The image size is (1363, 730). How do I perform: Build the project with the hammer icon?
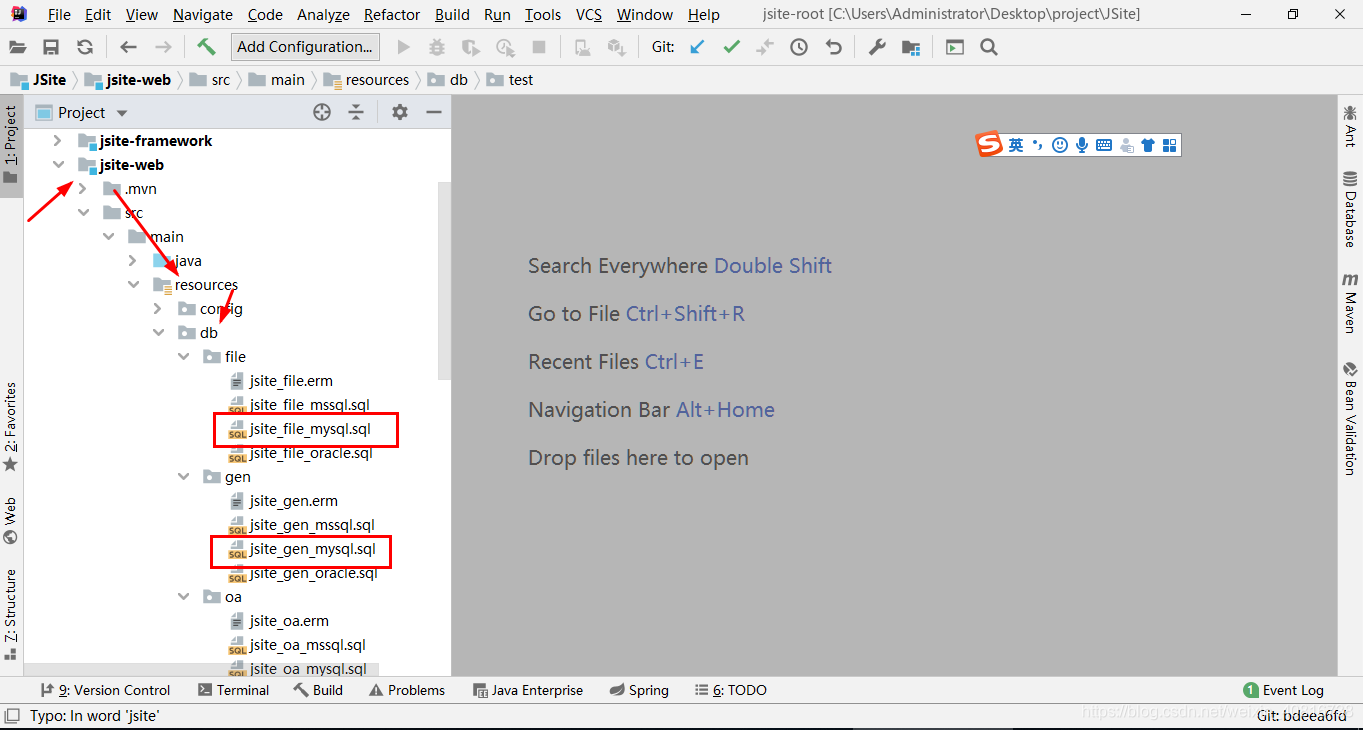coord(206,46)
